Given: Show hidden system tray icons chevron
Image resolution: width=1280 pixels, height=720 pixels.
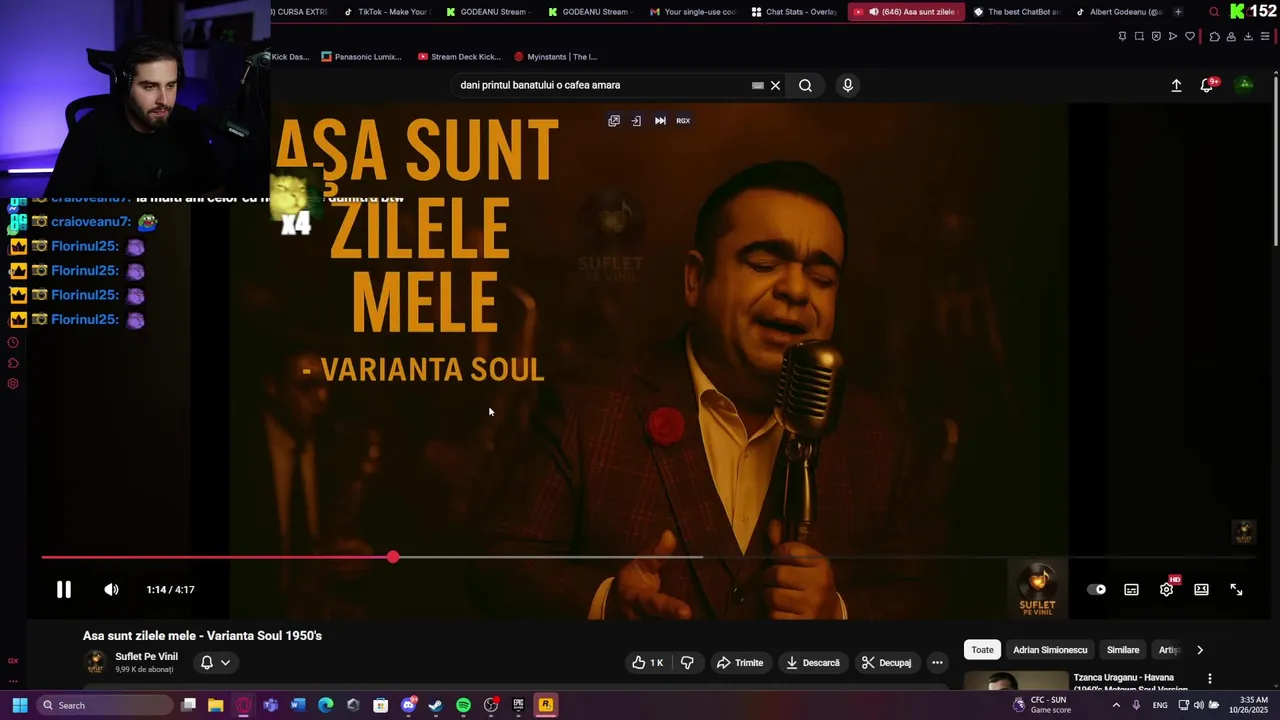Looking at the screenshot, I should tap(1116, 705).
